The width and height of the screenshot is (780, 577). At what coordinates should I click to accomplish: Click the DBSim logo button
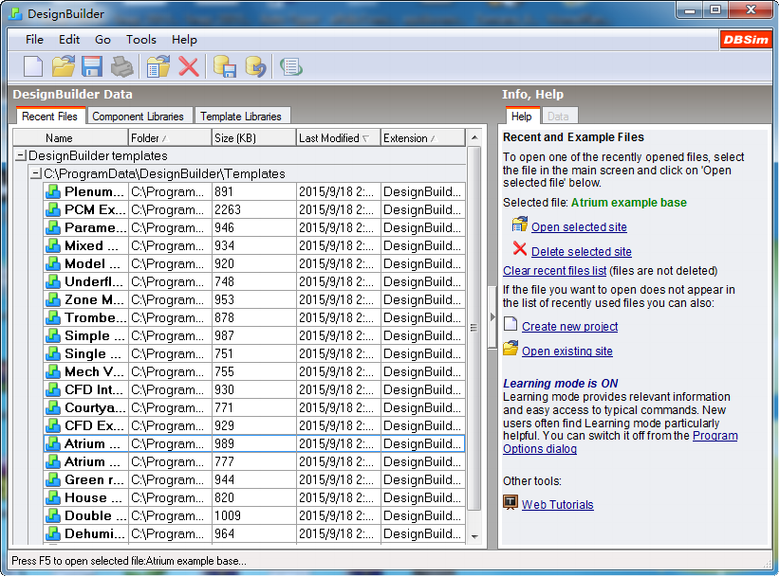745,40
